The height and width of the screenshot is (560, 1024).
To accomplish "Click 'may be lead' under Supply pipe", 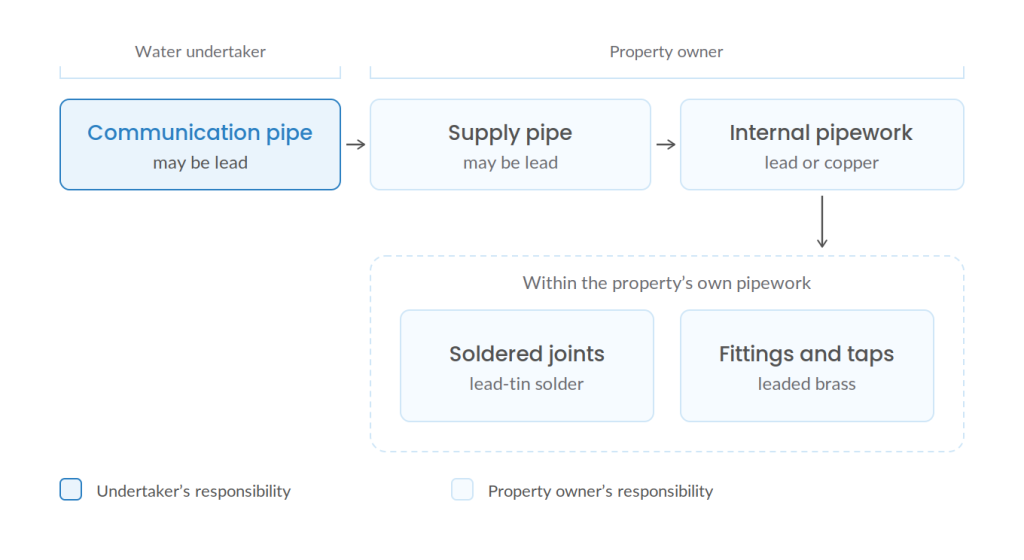I will click(x=510, y=163).
